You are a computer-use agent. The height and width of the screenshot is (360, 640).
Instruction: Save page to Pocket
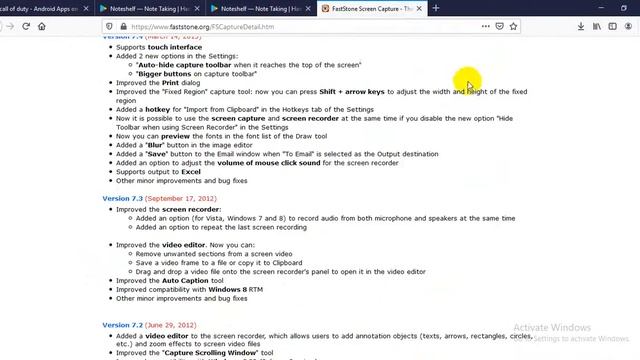(500, 27)
